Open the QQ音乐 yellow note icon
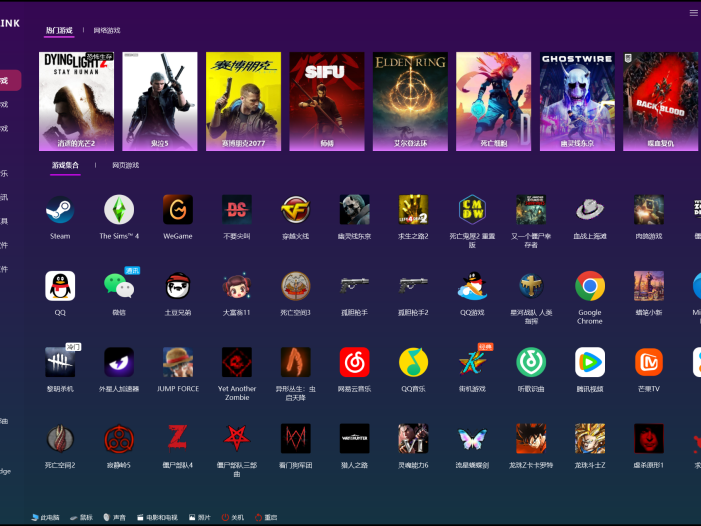Image resolution: width=701 pixels, height=526 pixels. click(x=414, y=362)
